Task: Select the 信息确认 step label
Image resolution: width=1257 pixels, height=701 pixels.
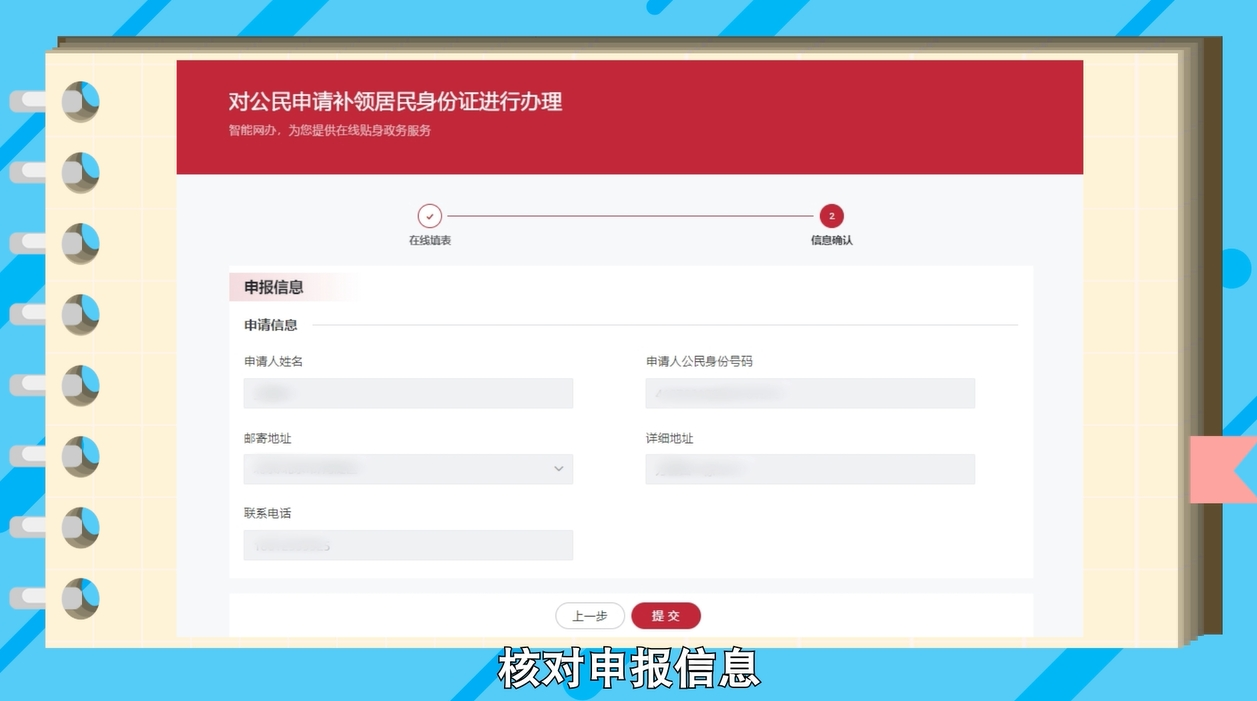Action: click(831, 240)
